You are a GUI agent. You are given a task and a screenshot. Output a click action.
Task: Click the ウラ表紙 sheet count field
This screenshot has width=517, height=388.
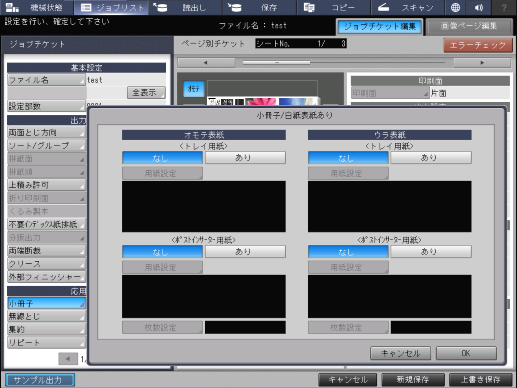(x=431, y=327)
